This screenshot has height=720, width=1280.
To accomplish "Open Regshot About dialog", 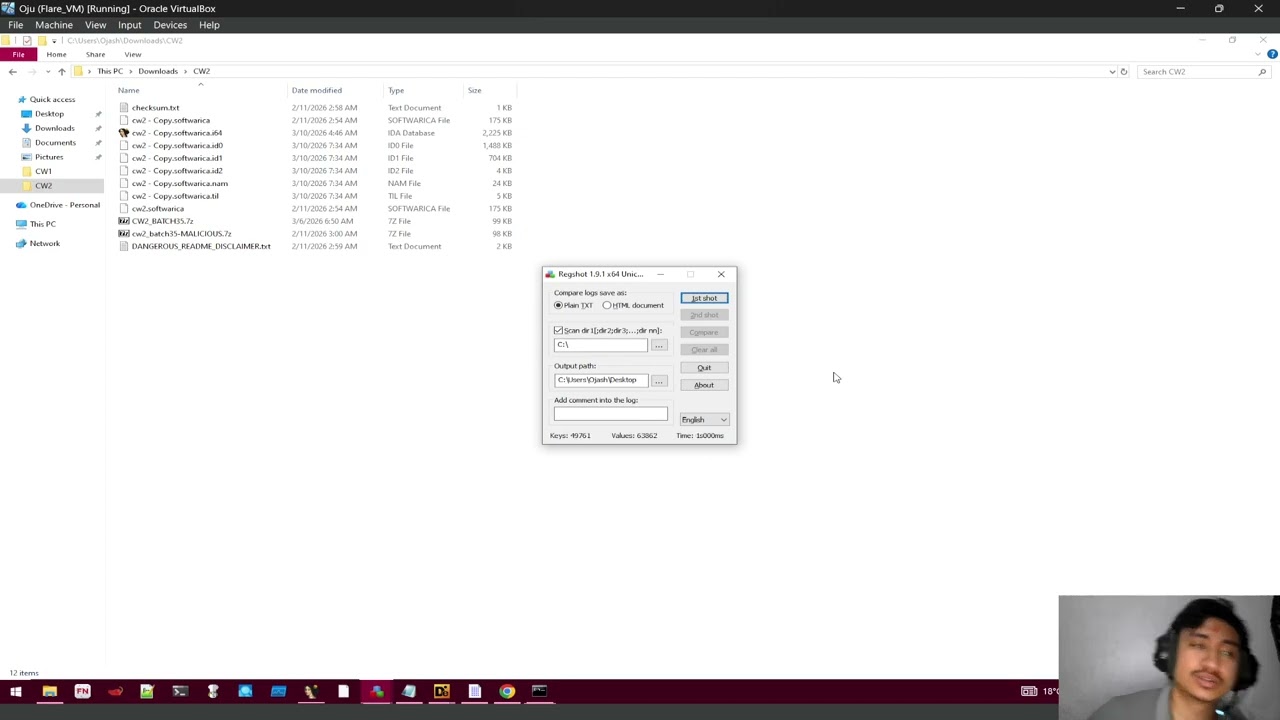I will click(x=704, y=385).
